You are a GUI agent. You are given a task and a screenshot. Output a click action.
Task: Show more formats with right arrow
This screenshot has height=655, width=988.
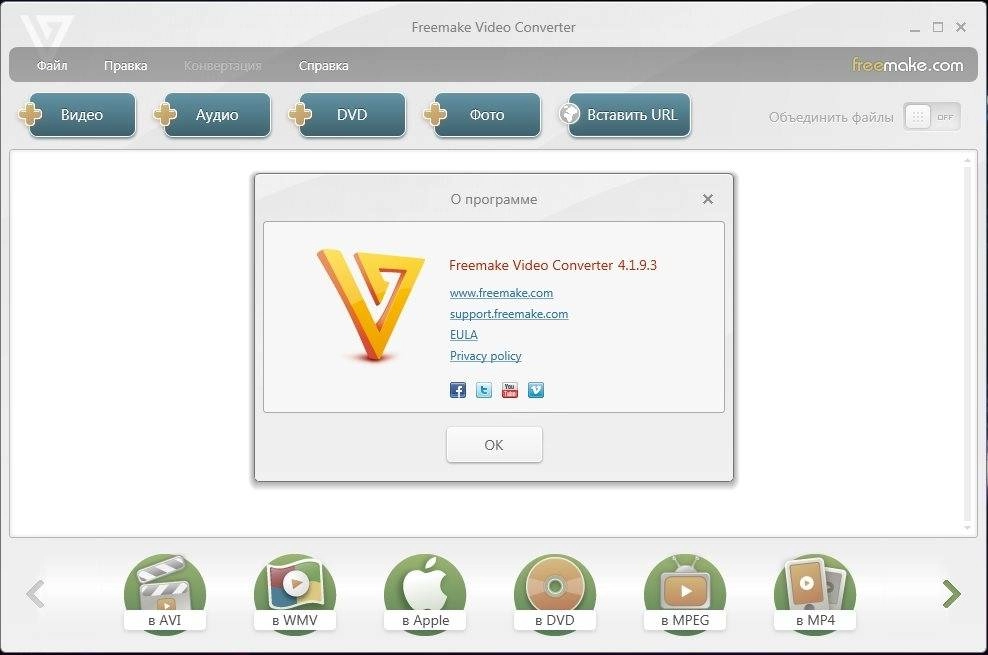point(951,594)
